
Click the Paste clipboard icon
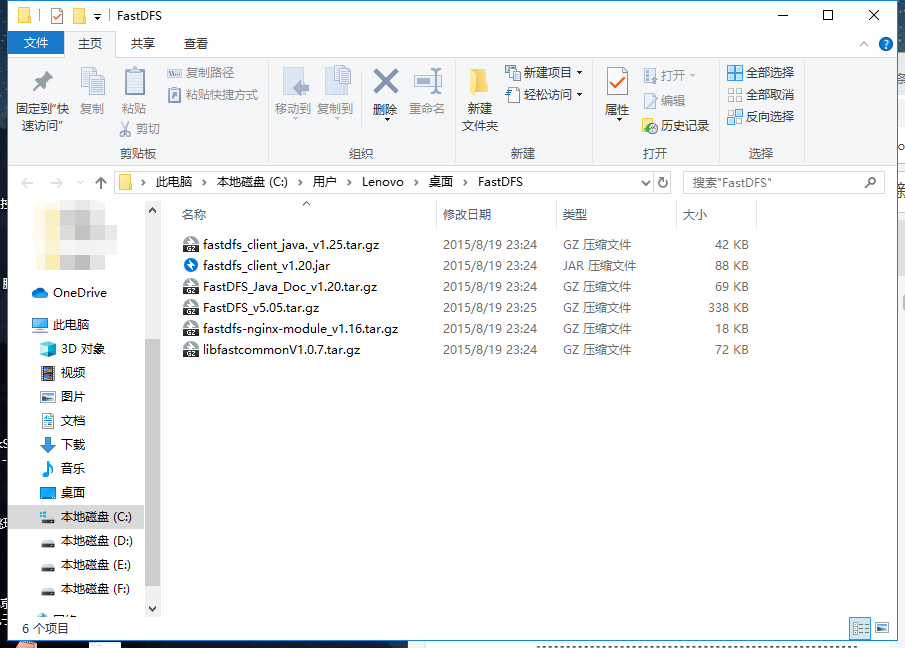tap(134, 82)
